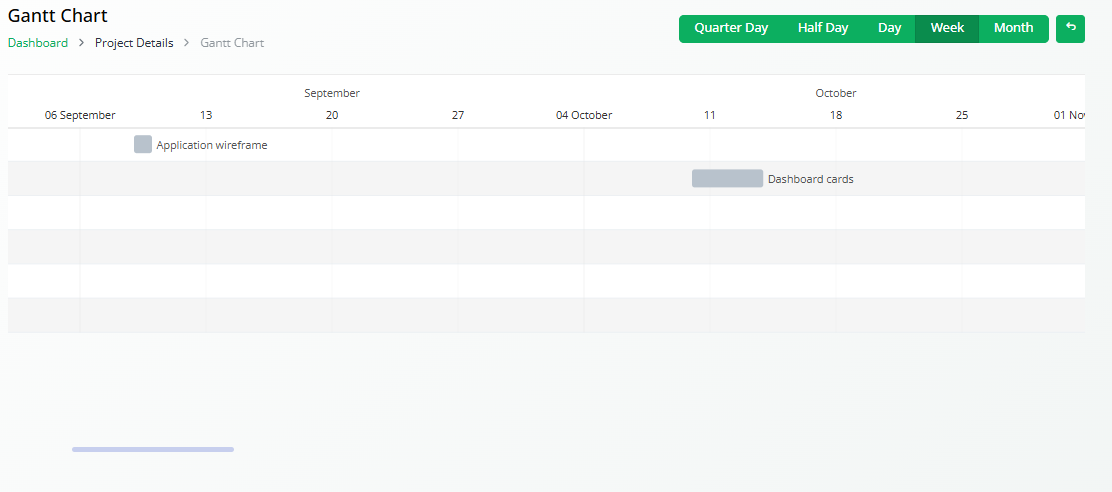Switch view to Half Day
Screen dimensions: 1112x492
tap(823, 28)
